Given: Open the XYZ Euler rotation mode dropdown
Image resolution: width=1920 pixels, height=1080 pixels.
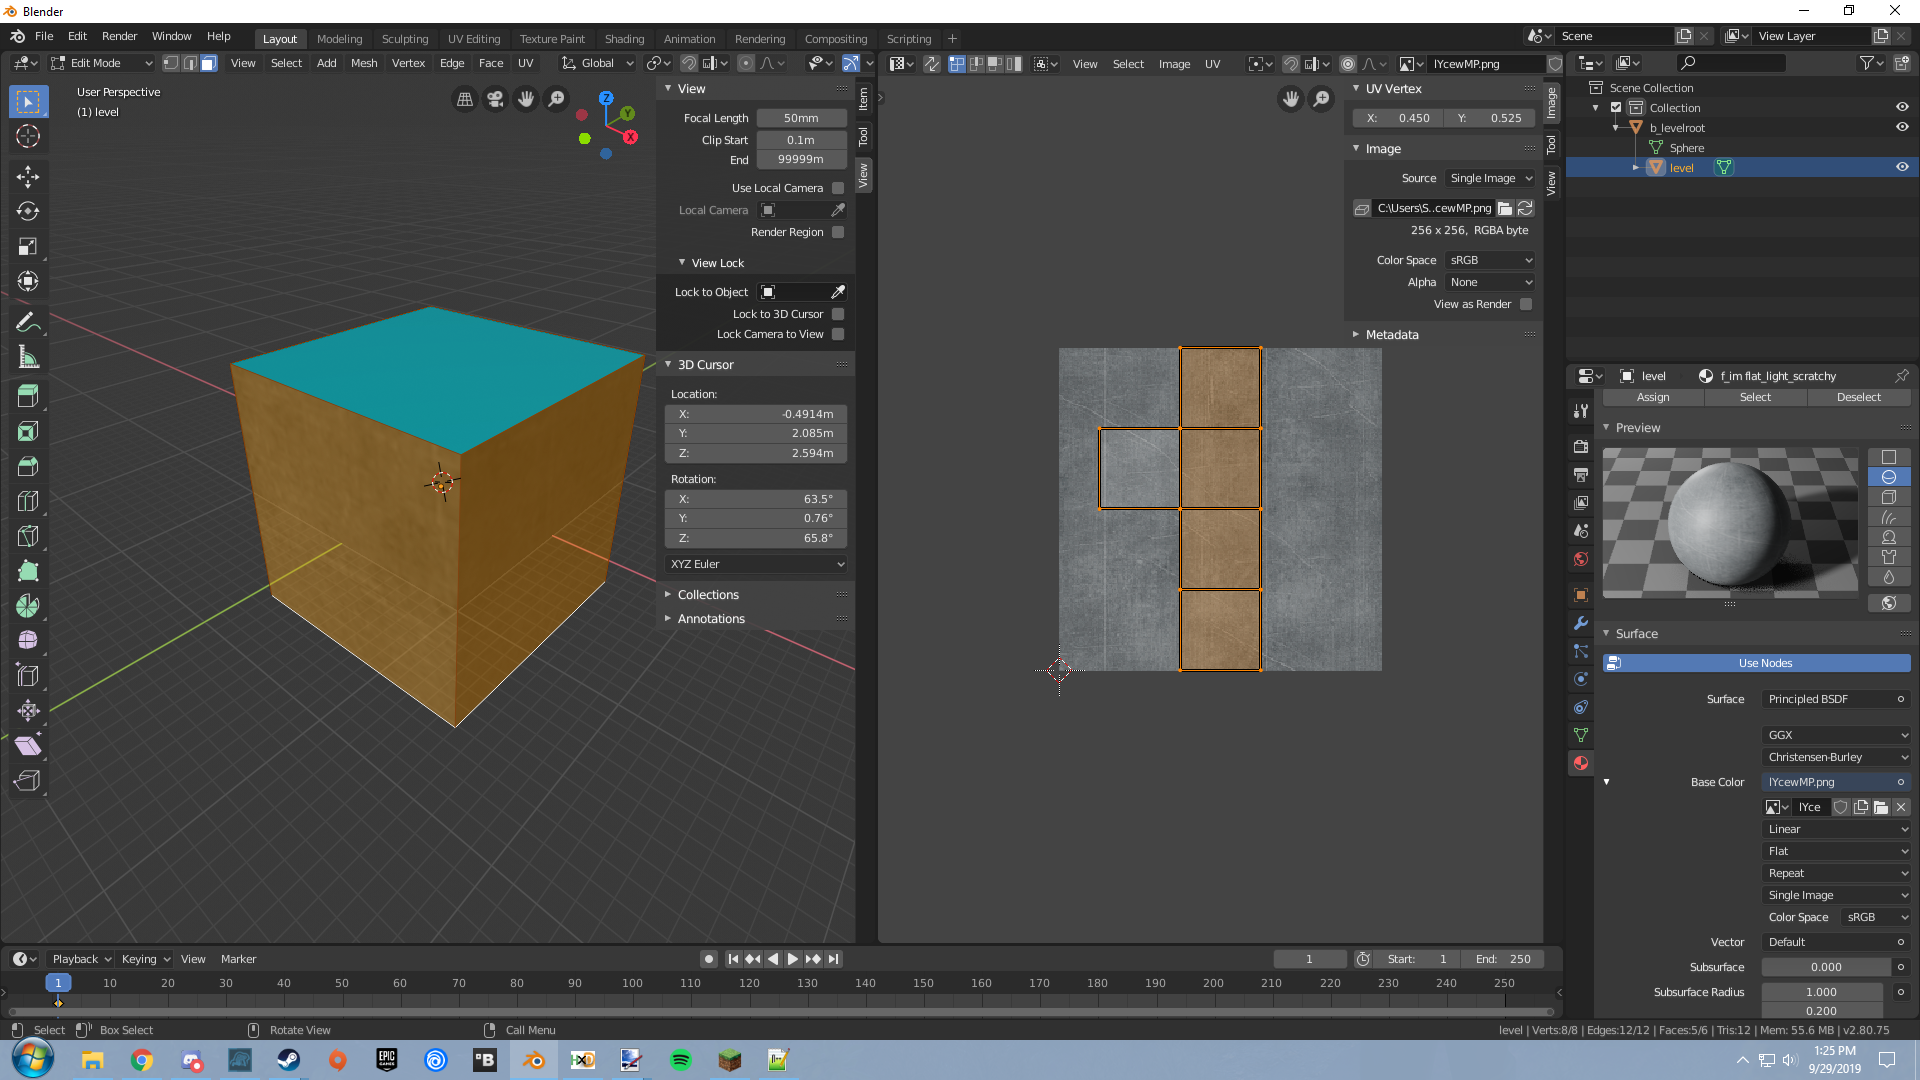Looking at the screenshot, I should (x=756, y=564).
